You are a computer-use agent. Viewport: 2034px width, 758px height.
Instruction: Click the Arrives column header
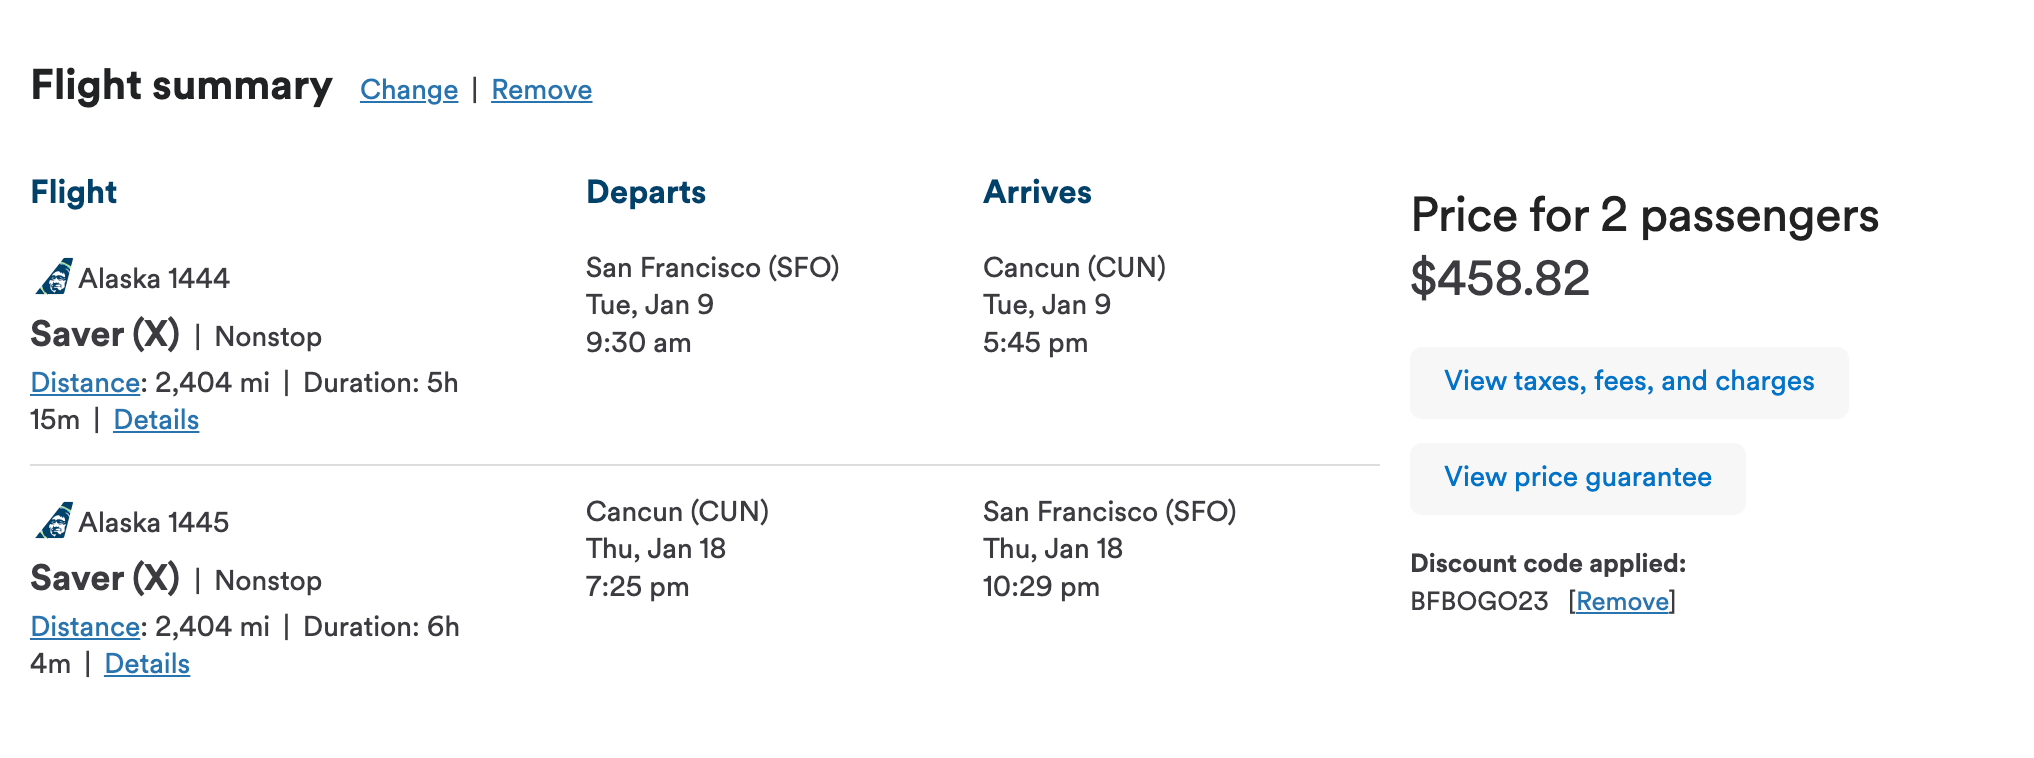[1038, 191]
